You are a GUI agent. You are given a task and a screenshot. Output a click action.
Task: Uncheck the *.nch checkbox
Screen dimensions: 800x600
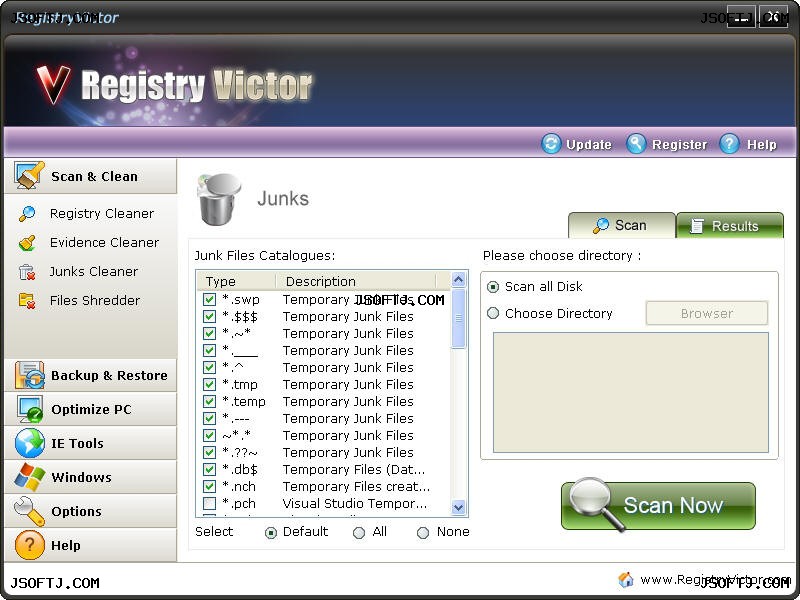point(209,486)
